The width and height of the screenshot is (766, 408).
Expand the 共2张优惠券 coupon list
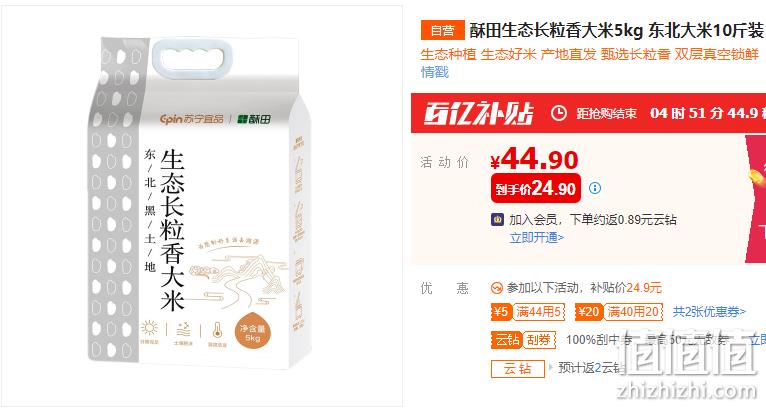(x=709, y=312)
